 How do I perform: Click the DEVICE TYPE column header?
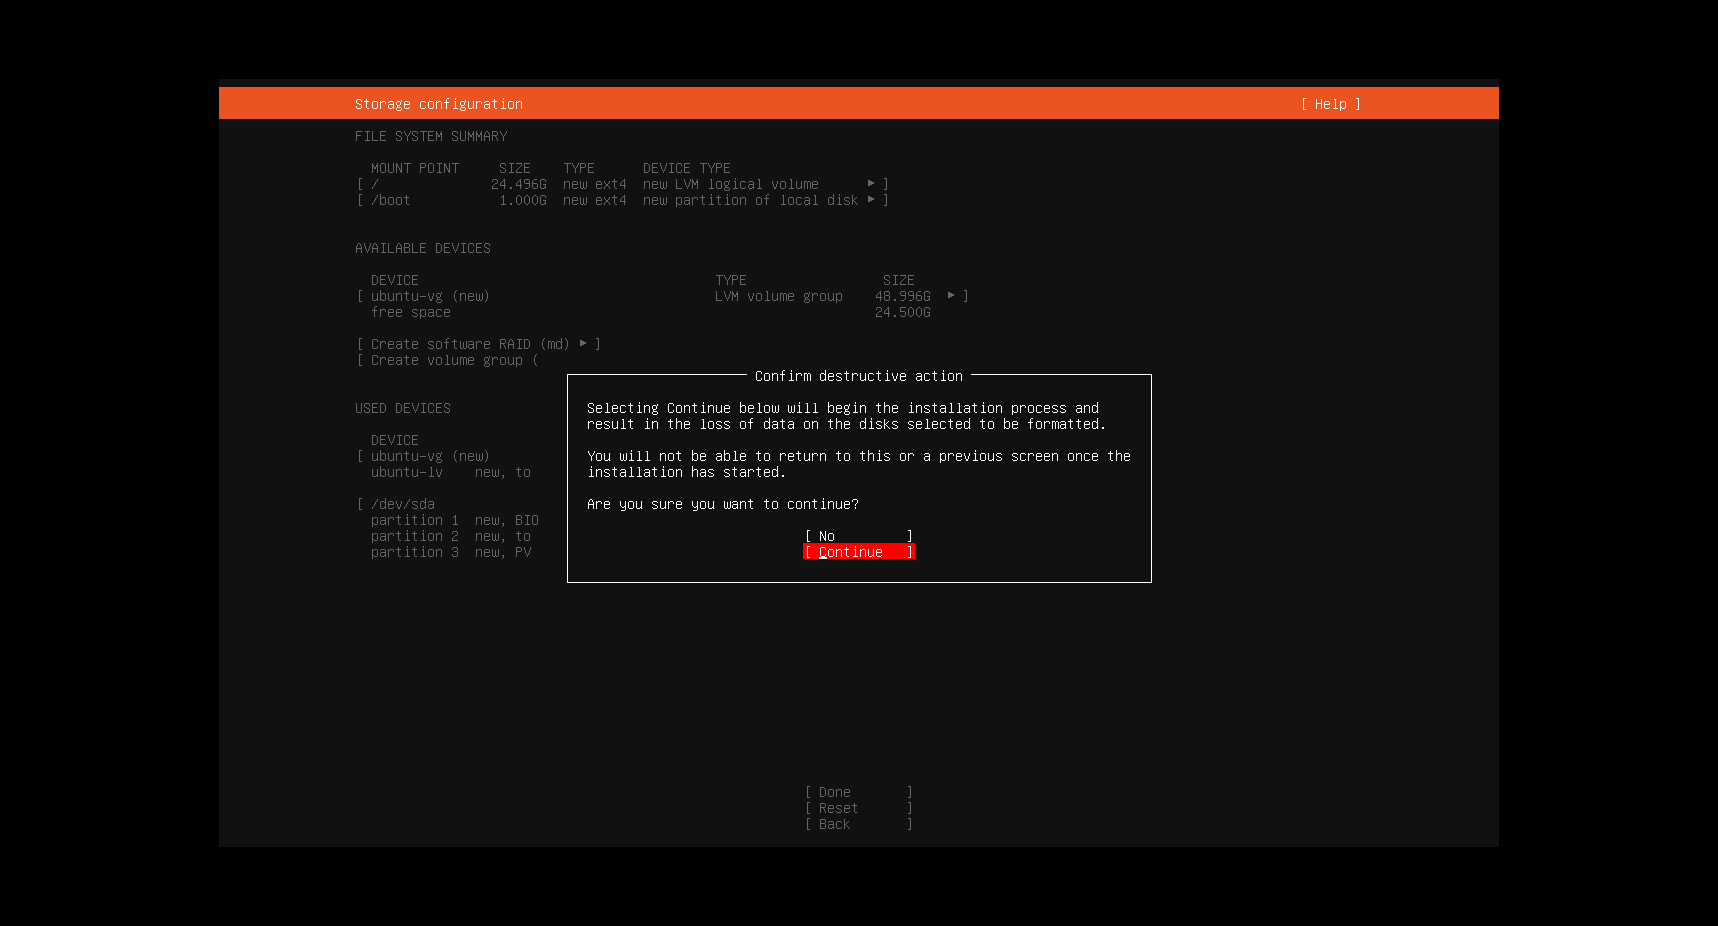coord(686,168)
